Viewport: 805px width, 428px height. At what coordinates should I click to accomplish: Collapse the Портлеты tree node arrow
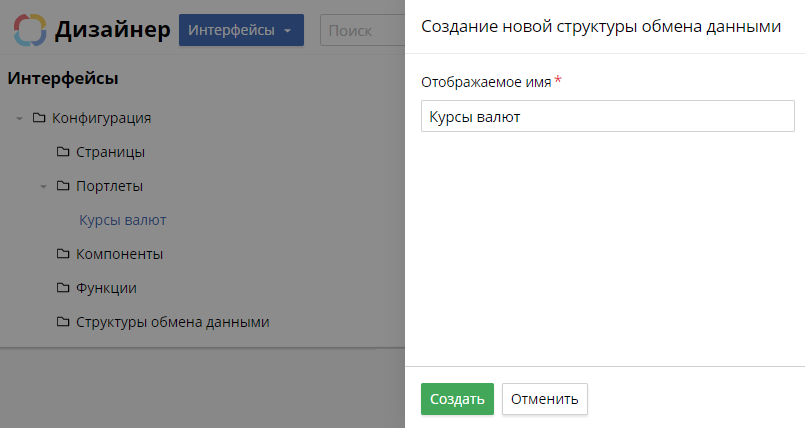(44, 186)
